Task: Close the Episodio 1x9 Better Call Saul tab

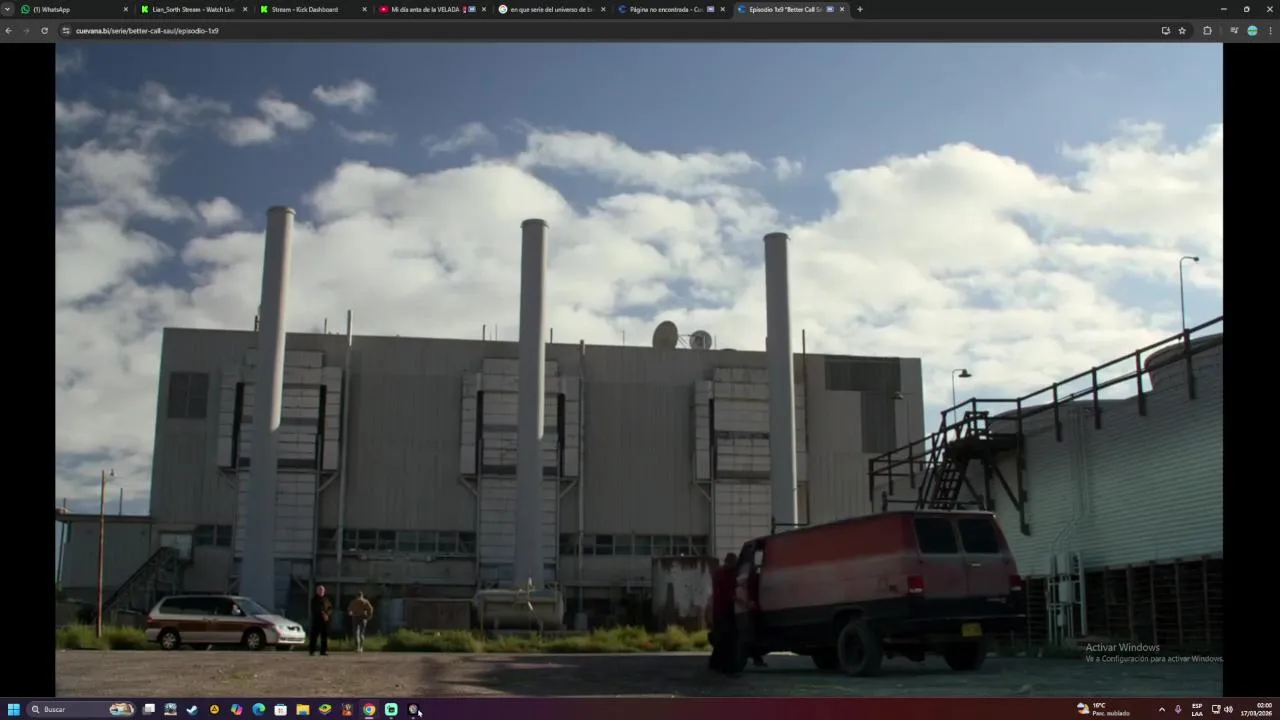Action: point(842,9)
